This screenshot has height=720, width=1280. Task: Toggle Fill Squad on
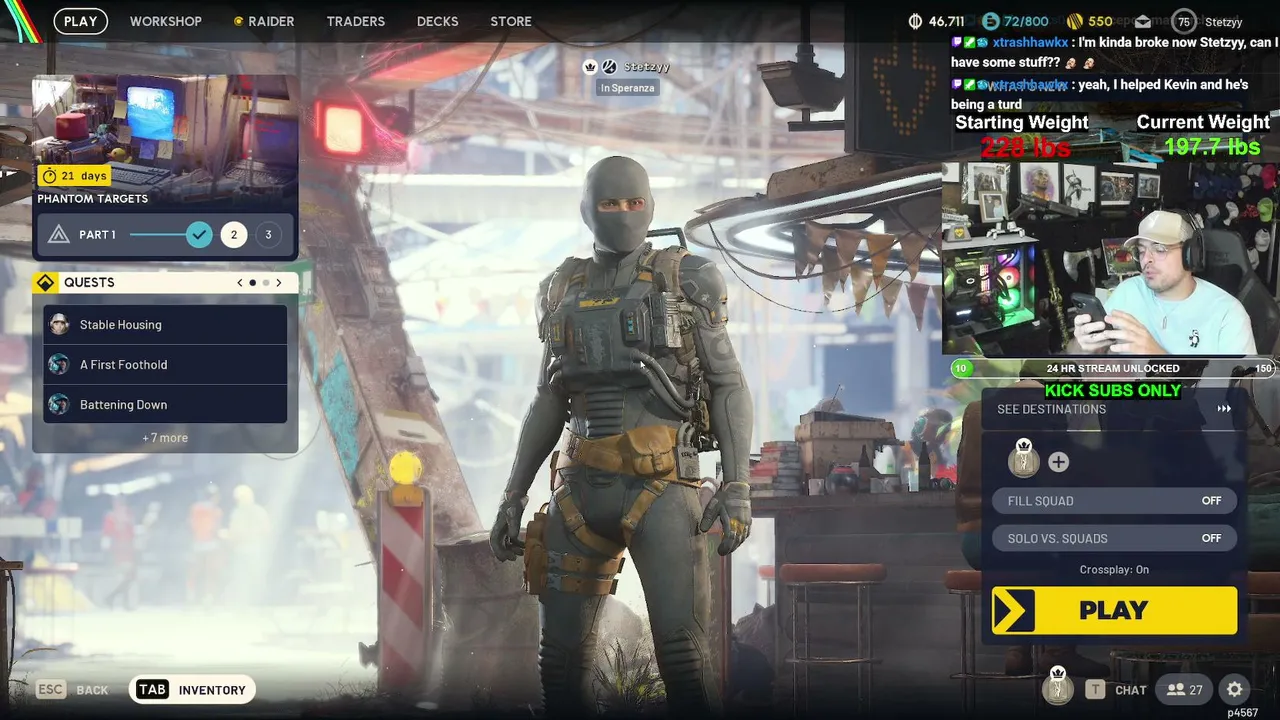click(1114, 501)
